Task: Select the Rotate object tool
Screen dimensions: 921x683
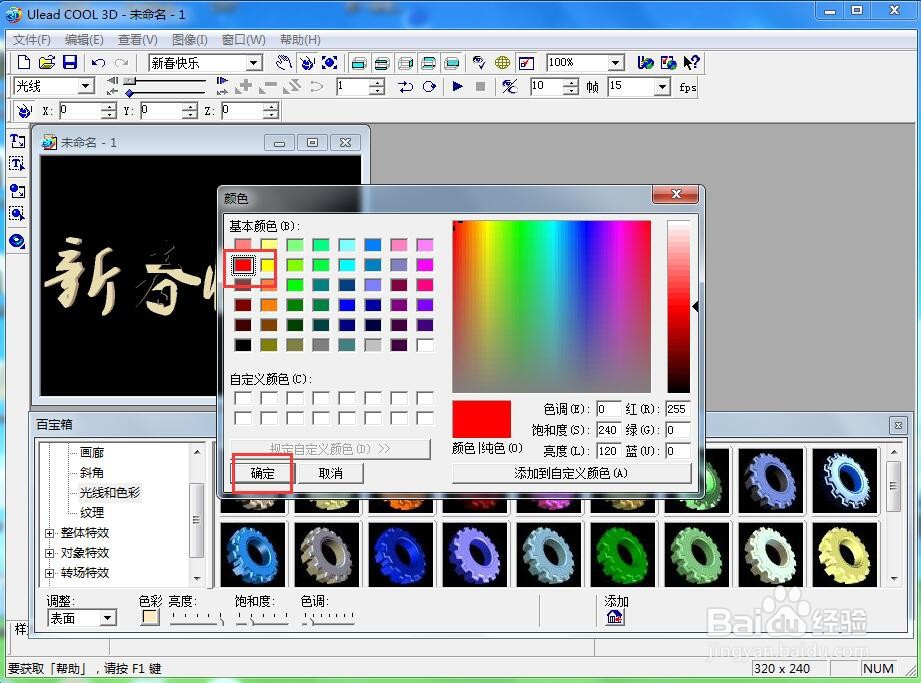Action: (x=307, y=62)
